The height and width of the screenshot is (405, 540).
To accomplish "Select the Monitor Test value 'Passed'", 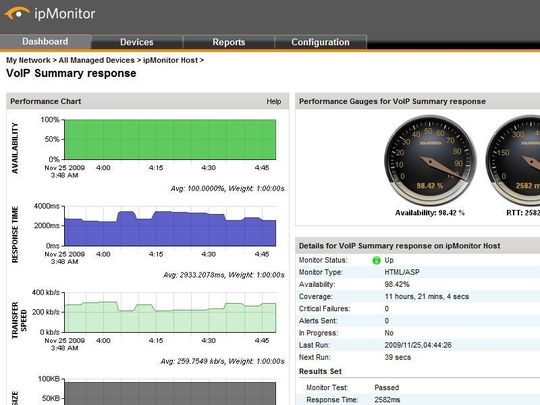I will (386, 388).
